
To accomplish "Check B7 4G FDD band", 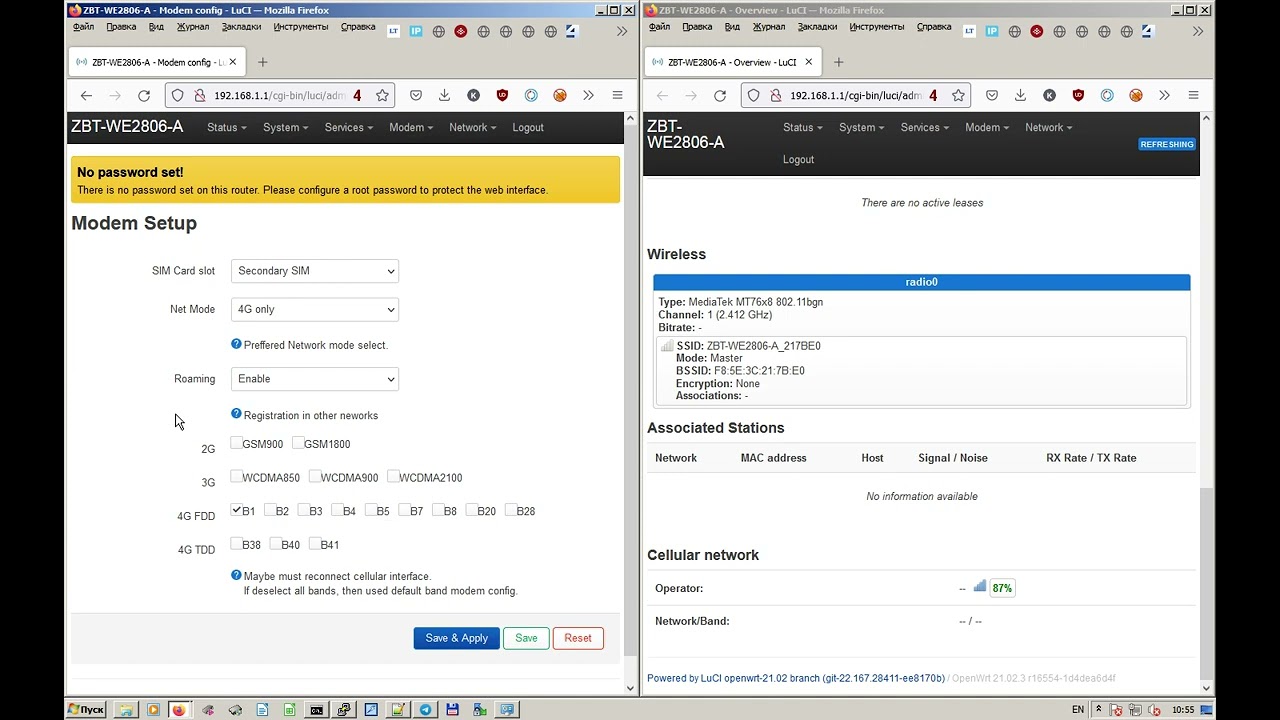I will pyautogui.click(x=404, y=510).
